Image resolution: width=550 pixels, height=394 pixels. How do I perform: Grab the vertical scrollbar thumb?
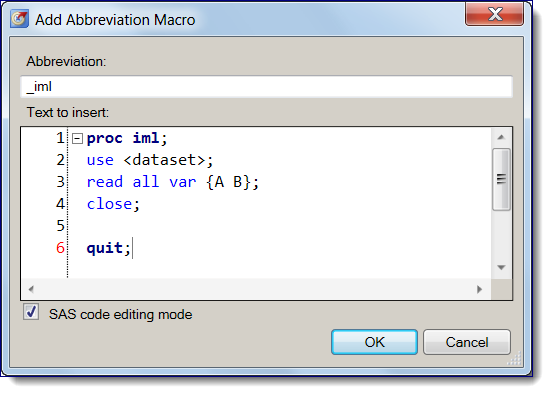tap(501, 179)
